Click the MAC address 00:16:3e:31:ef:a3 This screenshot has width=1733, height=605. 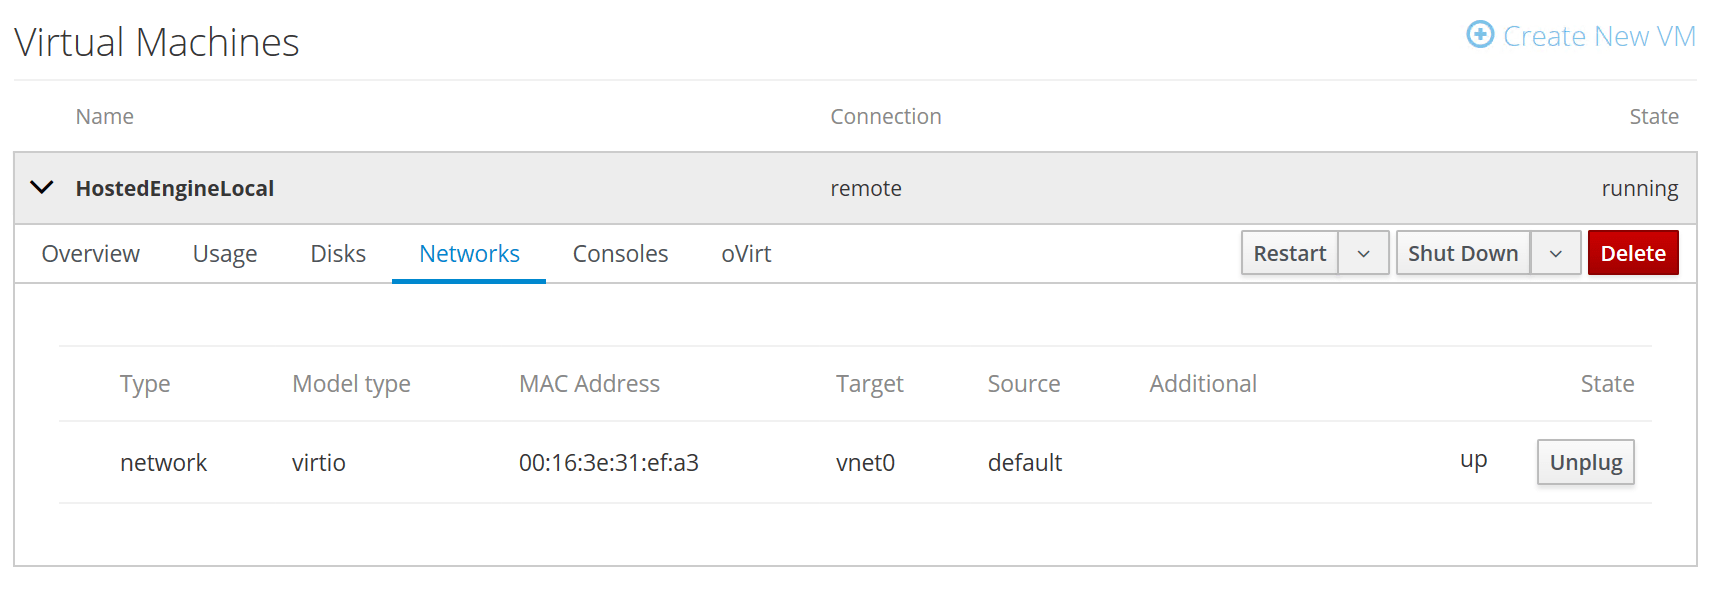click(608, 463)
